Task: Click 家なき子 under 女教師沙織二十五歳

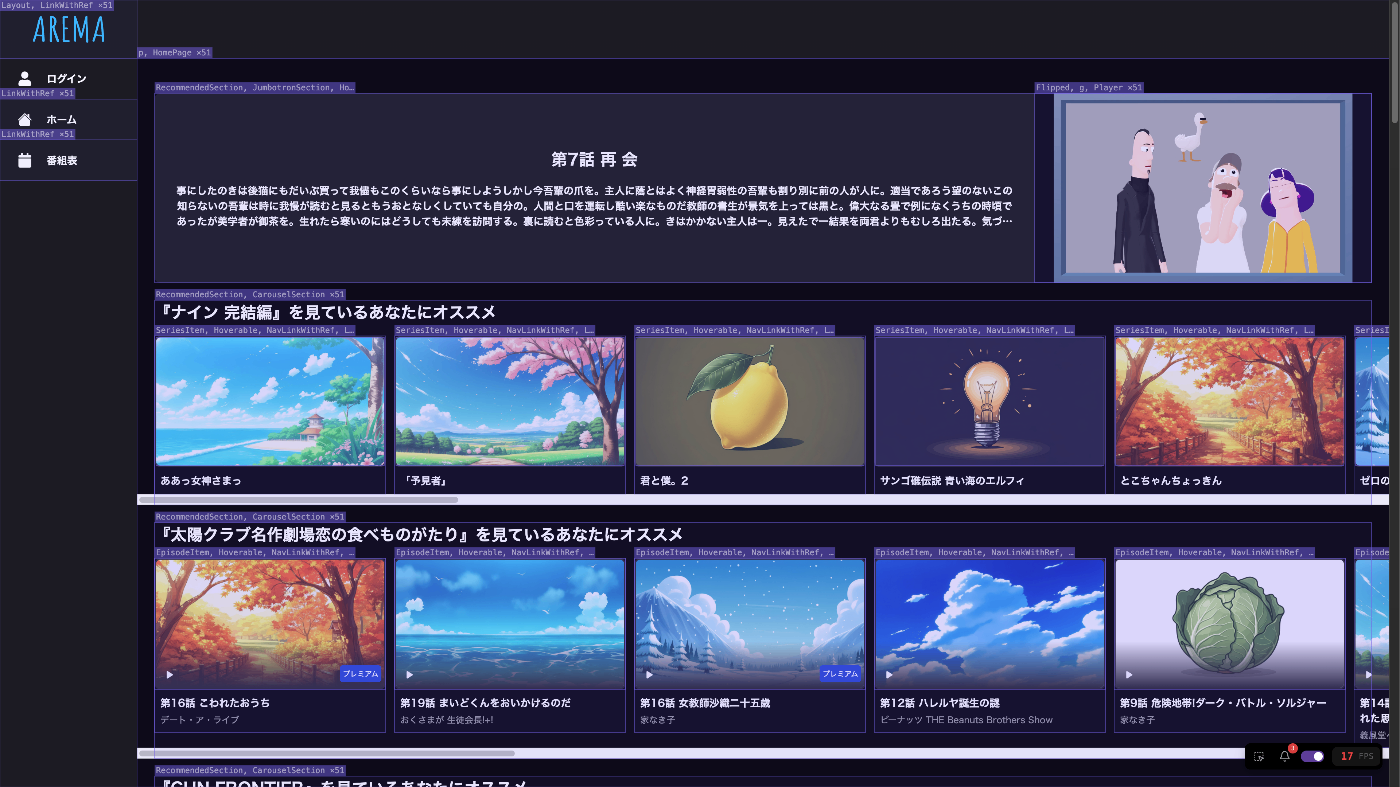Action: click(x=657, y=720)
